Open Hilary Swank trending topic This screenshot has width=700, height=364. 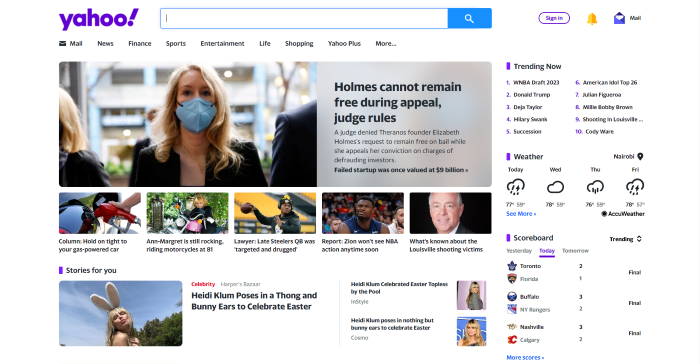coord(530,119)
